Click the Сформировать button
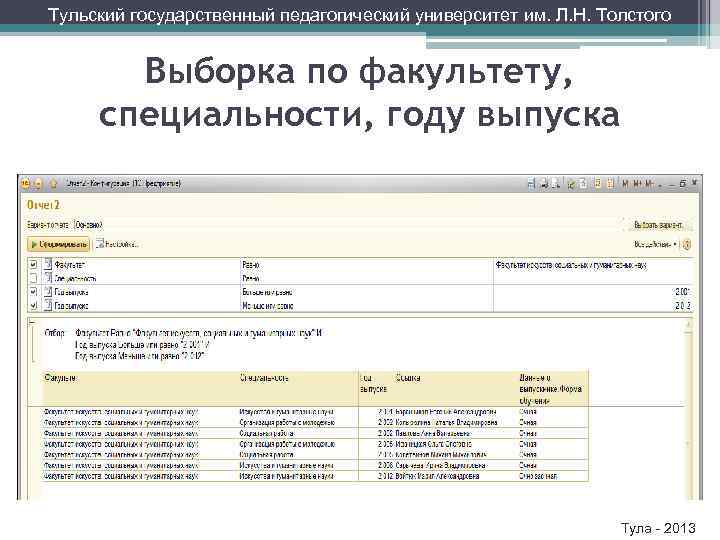 click(x=58, y=244)
